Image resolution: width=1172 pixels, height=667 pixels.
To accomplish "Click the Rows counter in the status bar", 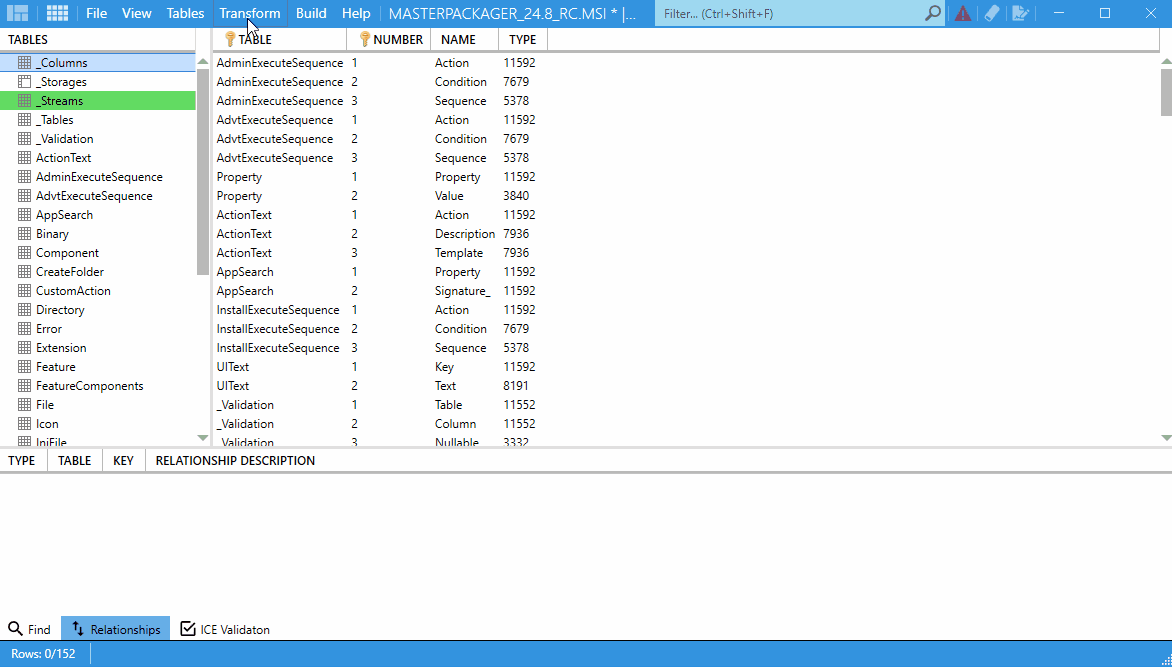I will pos(44,653).
